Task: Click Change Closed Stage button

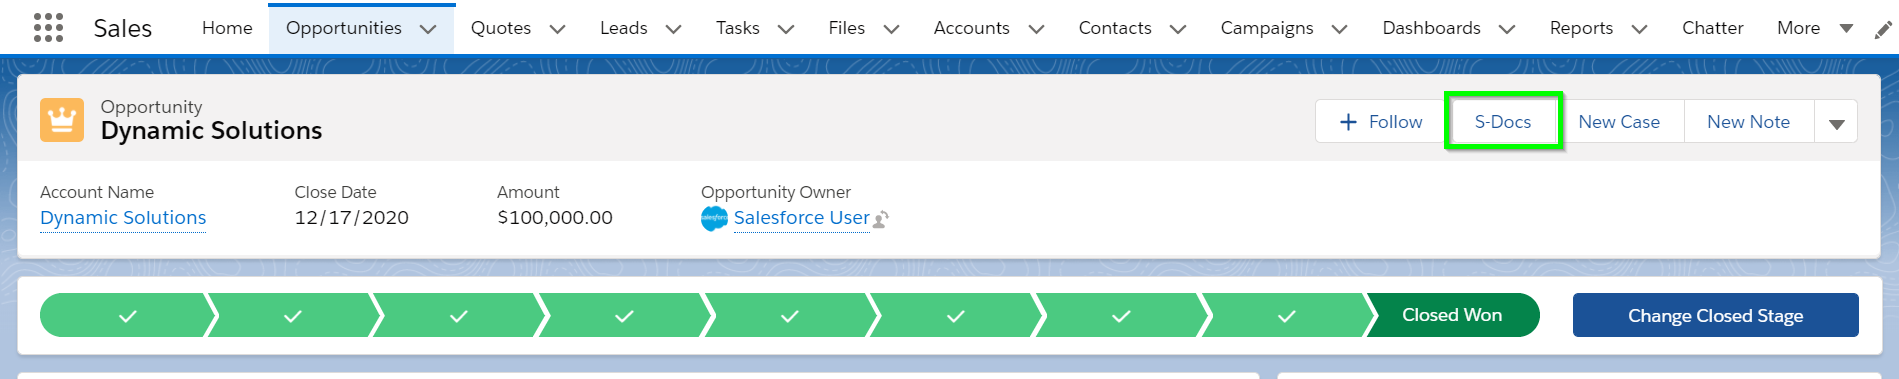Action: coord(1715,315)
